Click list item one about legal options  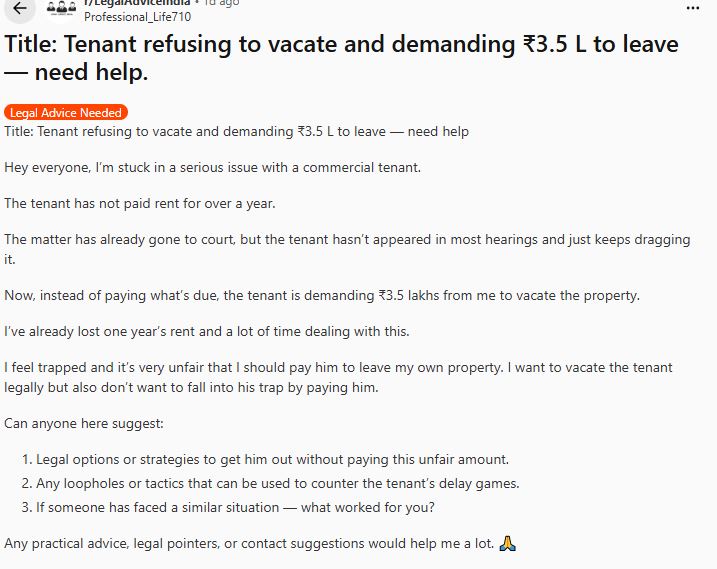(x=272, y=459)
